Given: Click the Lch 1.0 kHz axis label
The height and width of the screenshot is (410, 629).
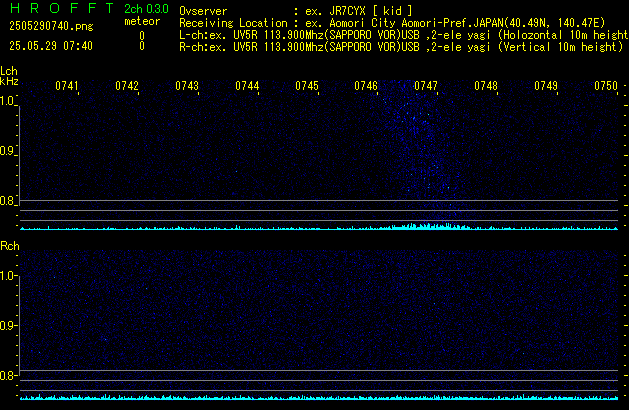Looking at the screenshot, I should click(7, 101).
